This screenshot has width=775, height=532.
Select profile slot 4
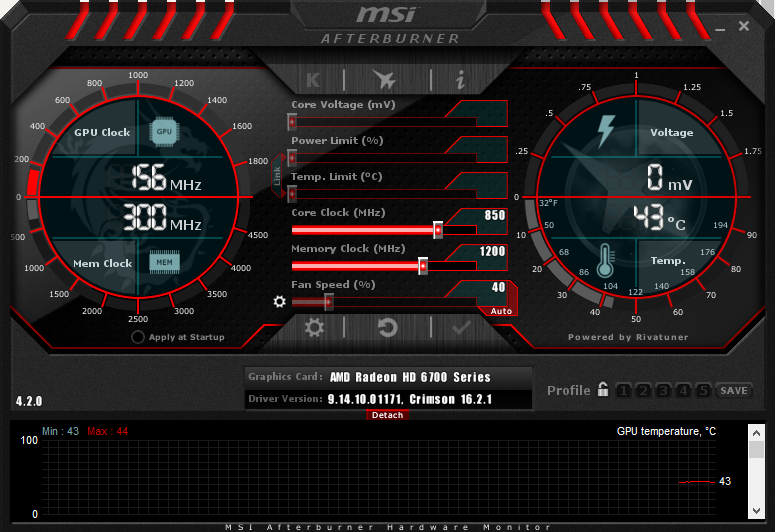[x=683, y=391]
